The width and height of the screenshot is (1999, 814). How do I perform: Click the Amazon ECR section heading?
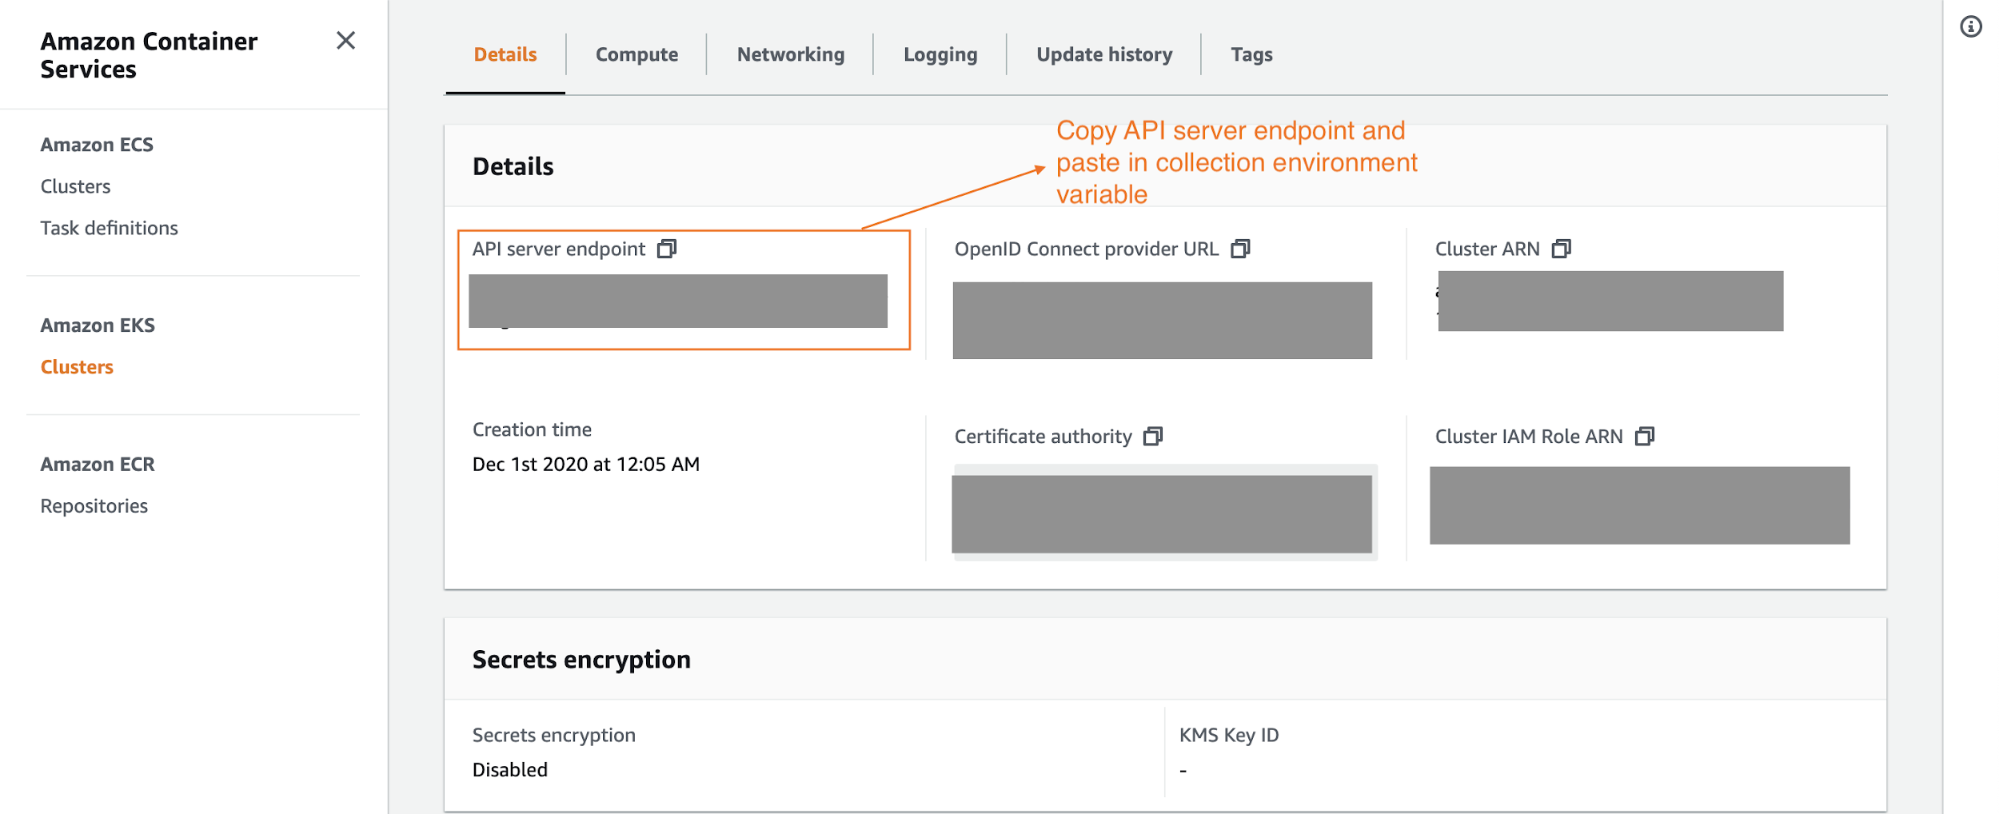[x=98, y=465]
